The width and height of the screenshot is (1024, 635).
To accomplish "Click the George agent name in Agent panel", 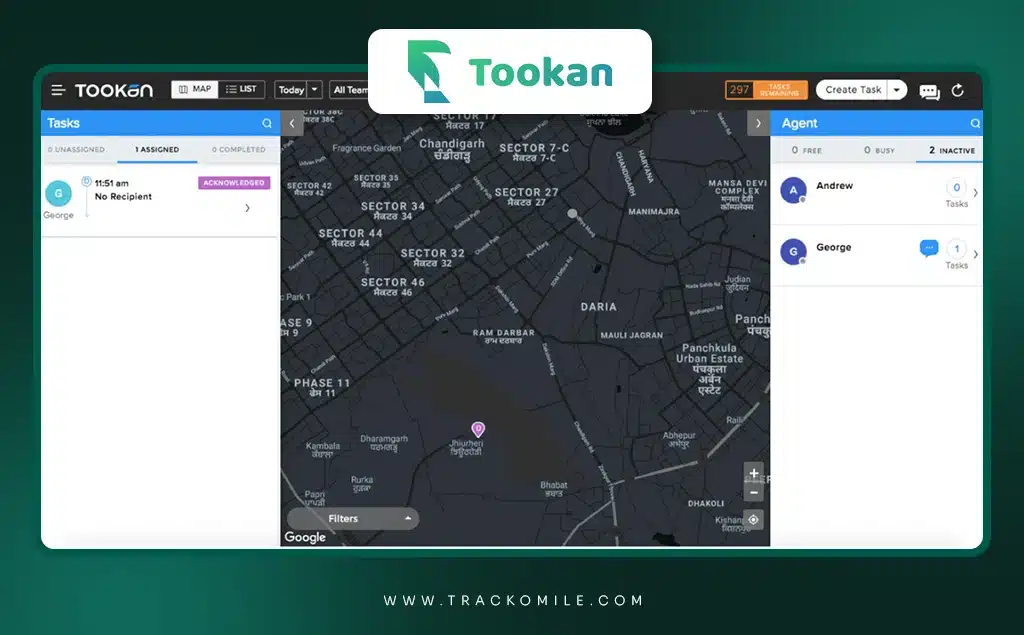I will (x=833, y=247).
